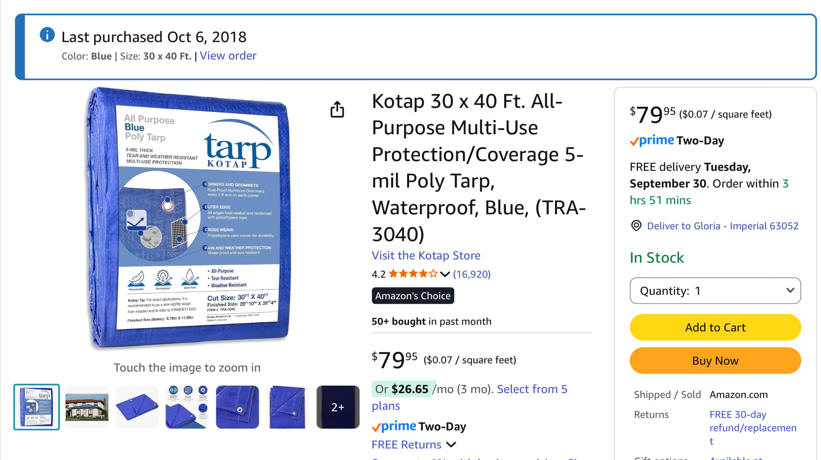Image resolution: width=821 pixels, height=460 pixels.
Task: Select the tarp grommet close-up thumbnail
Action: coord(237,407)
